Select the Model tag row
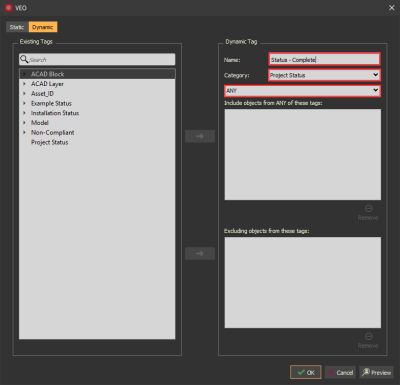 [97, 123]
